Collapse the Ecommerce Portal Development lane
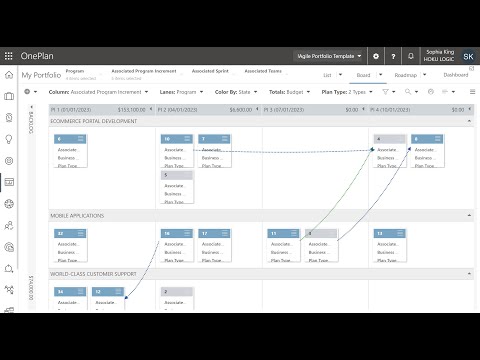 [x=469, y=121]
